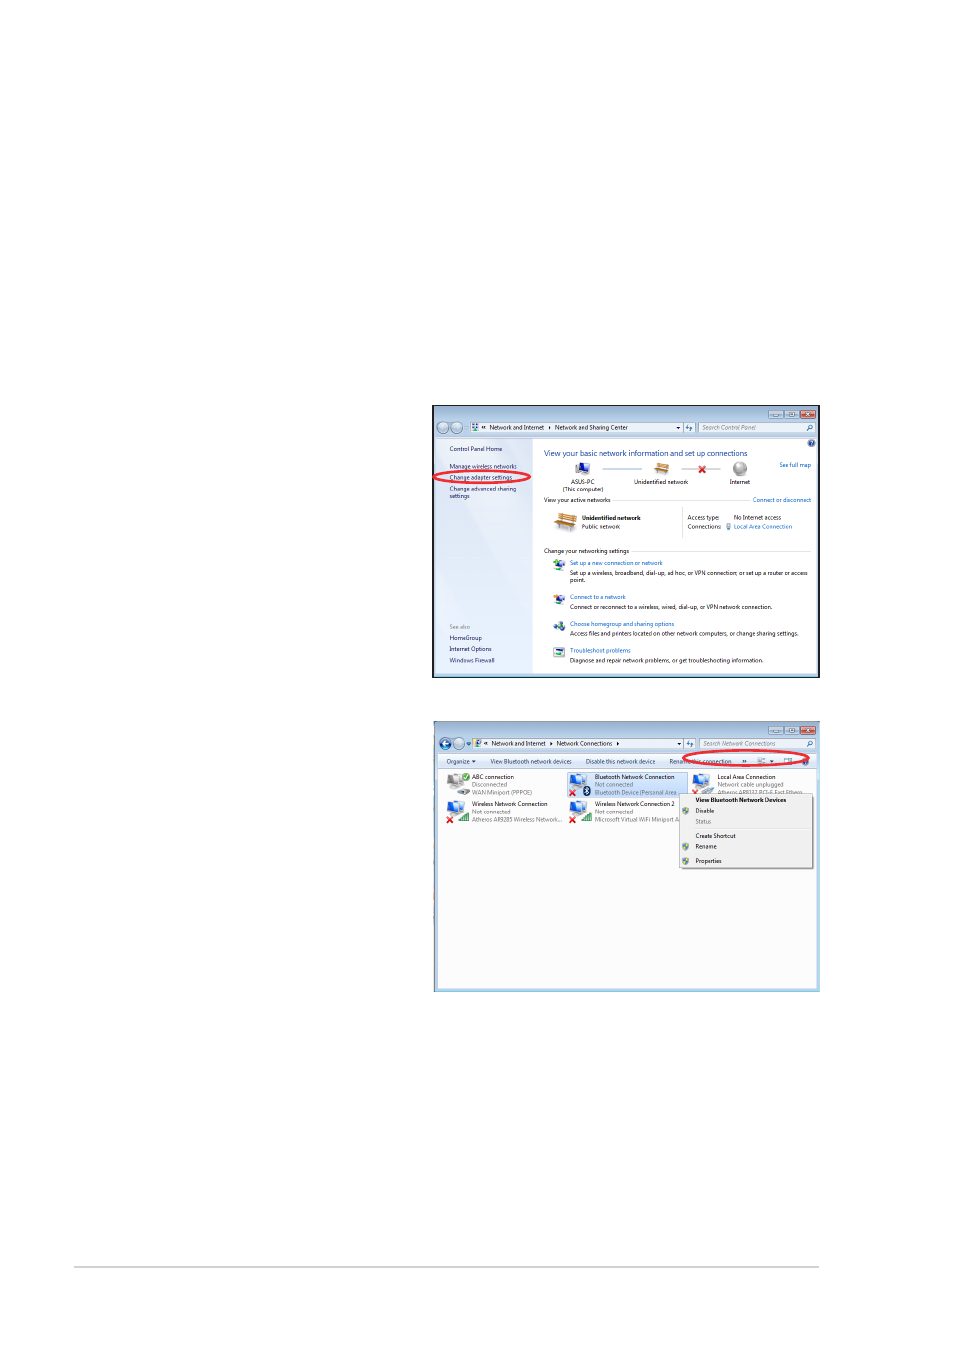Click Set up a new connection or network
Viewport: 954px width, 1356px height.
tap(616, 563)
